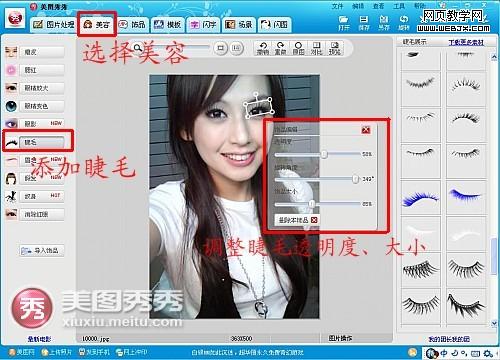Click the 对比 compare button
The width and height of the screenshot is (500, 360).
tap(316, 48)
